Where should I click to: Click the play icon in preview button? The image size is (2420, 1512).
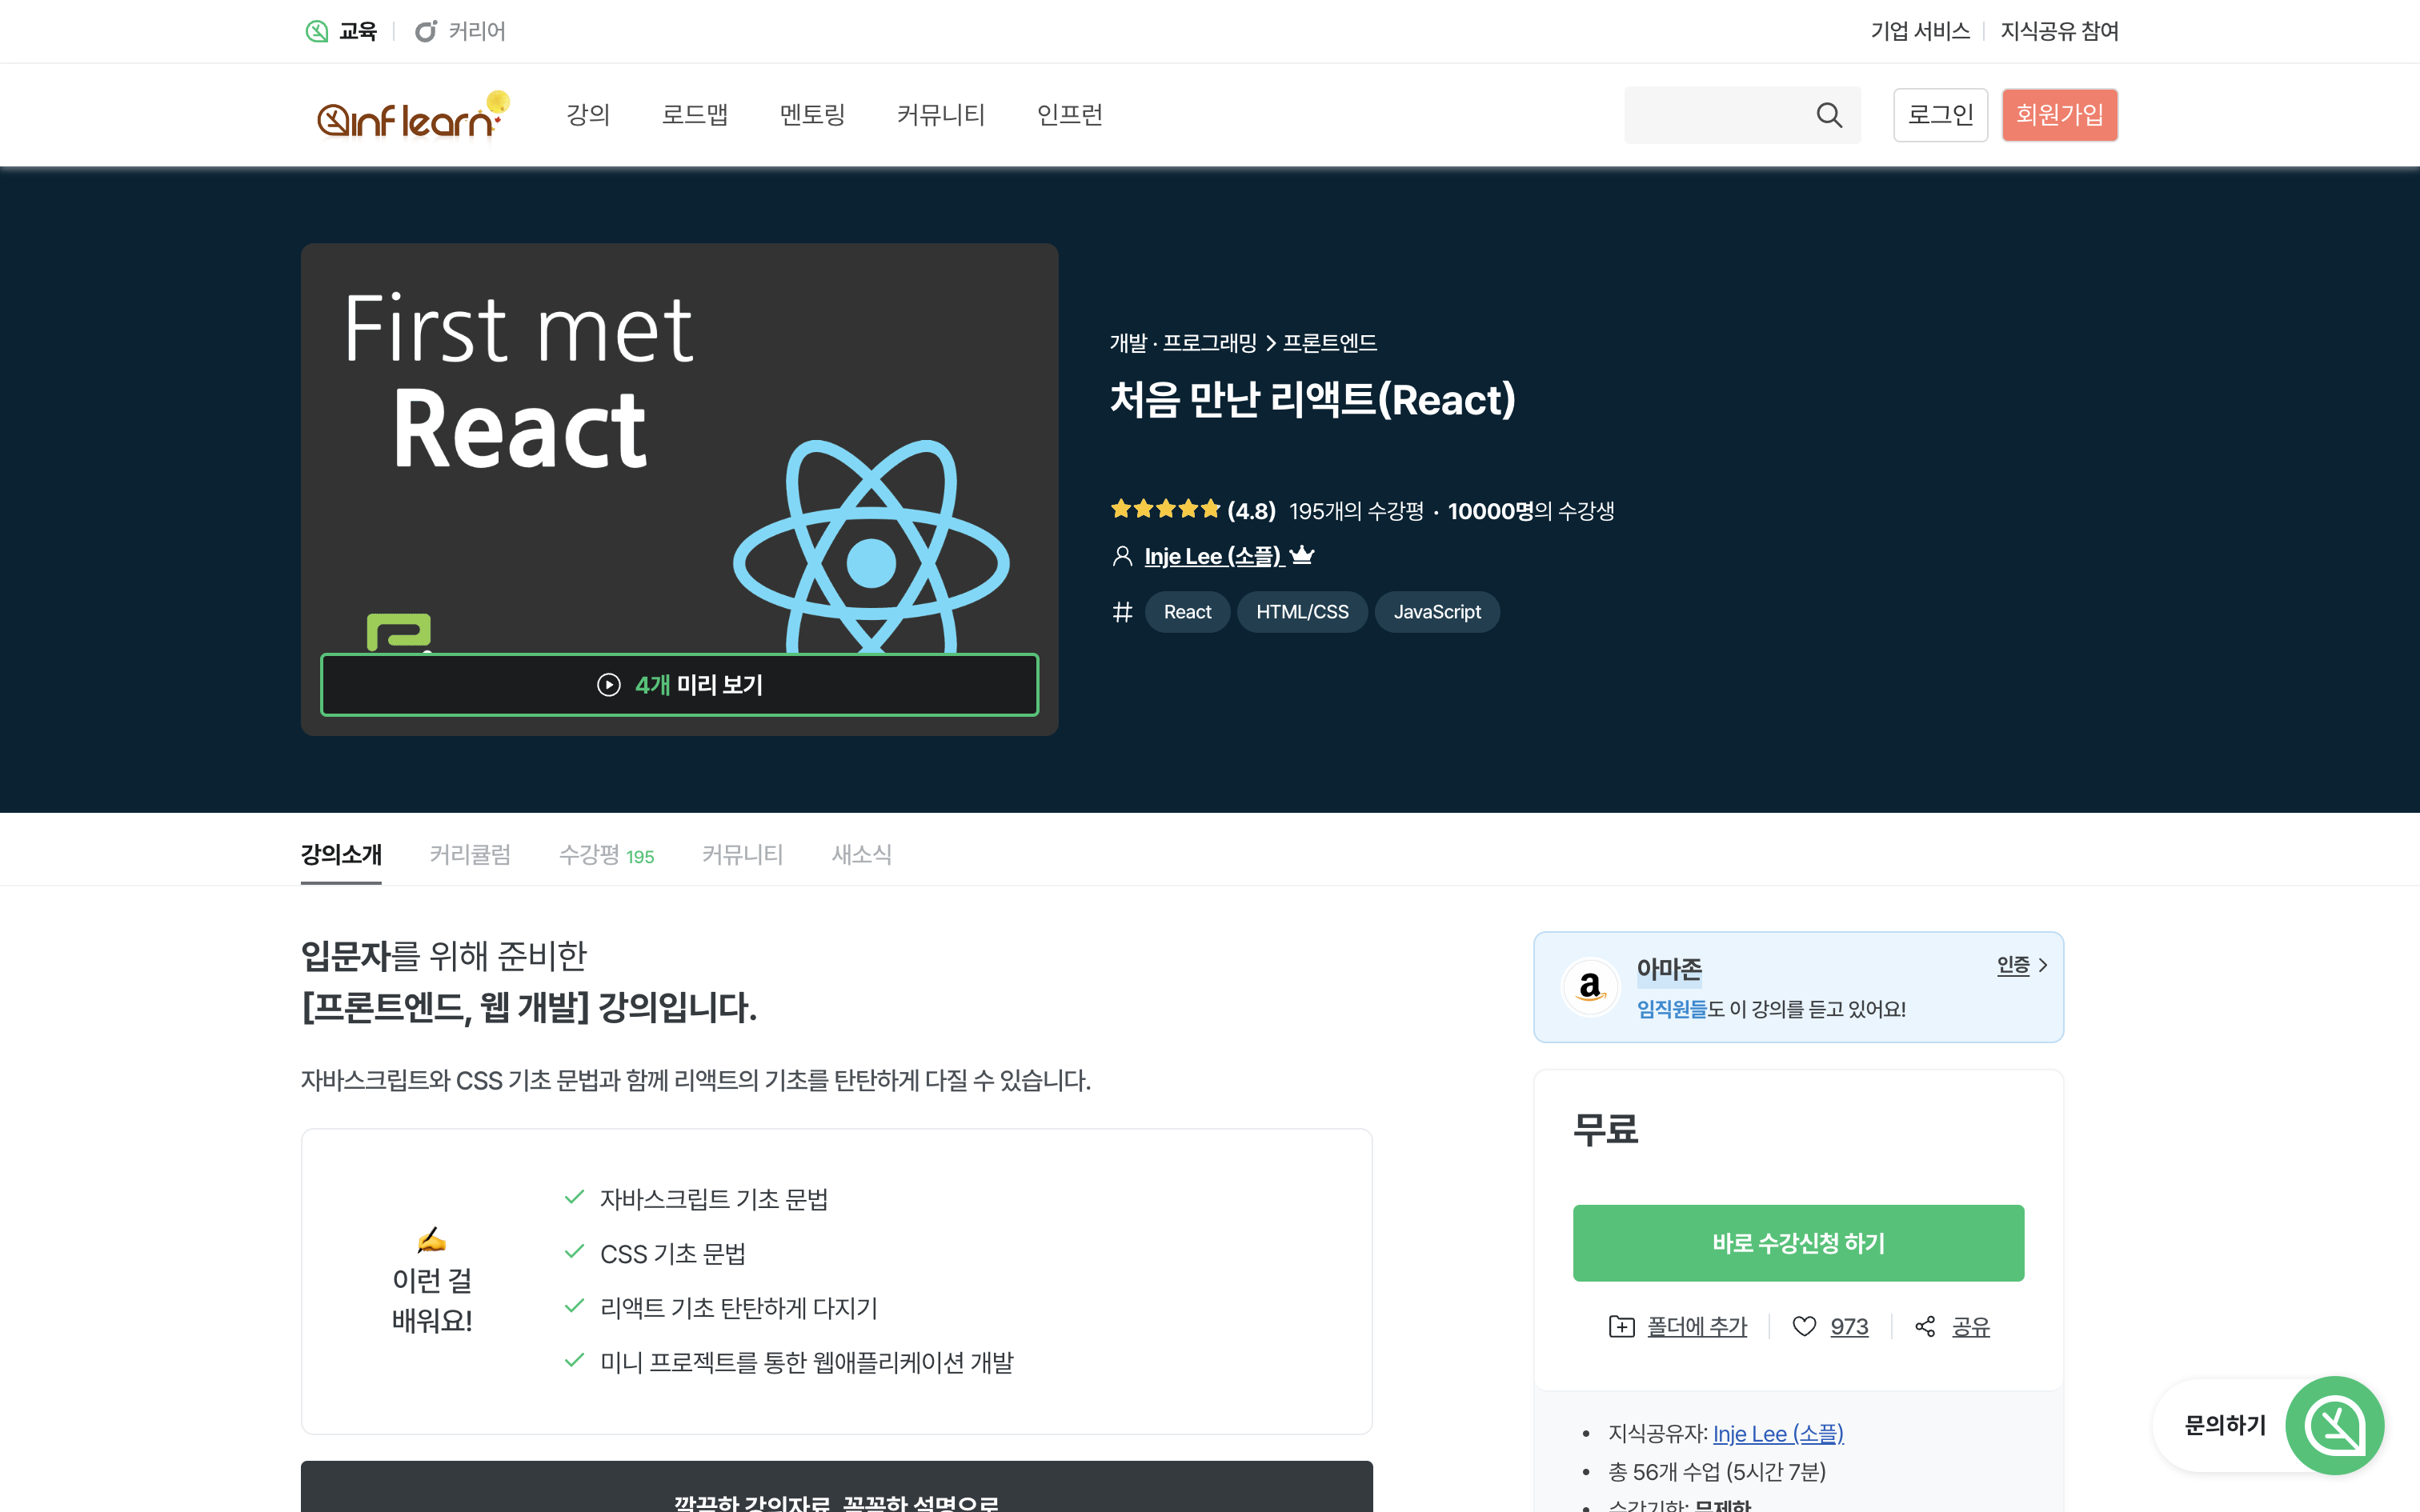click(608, 685)
